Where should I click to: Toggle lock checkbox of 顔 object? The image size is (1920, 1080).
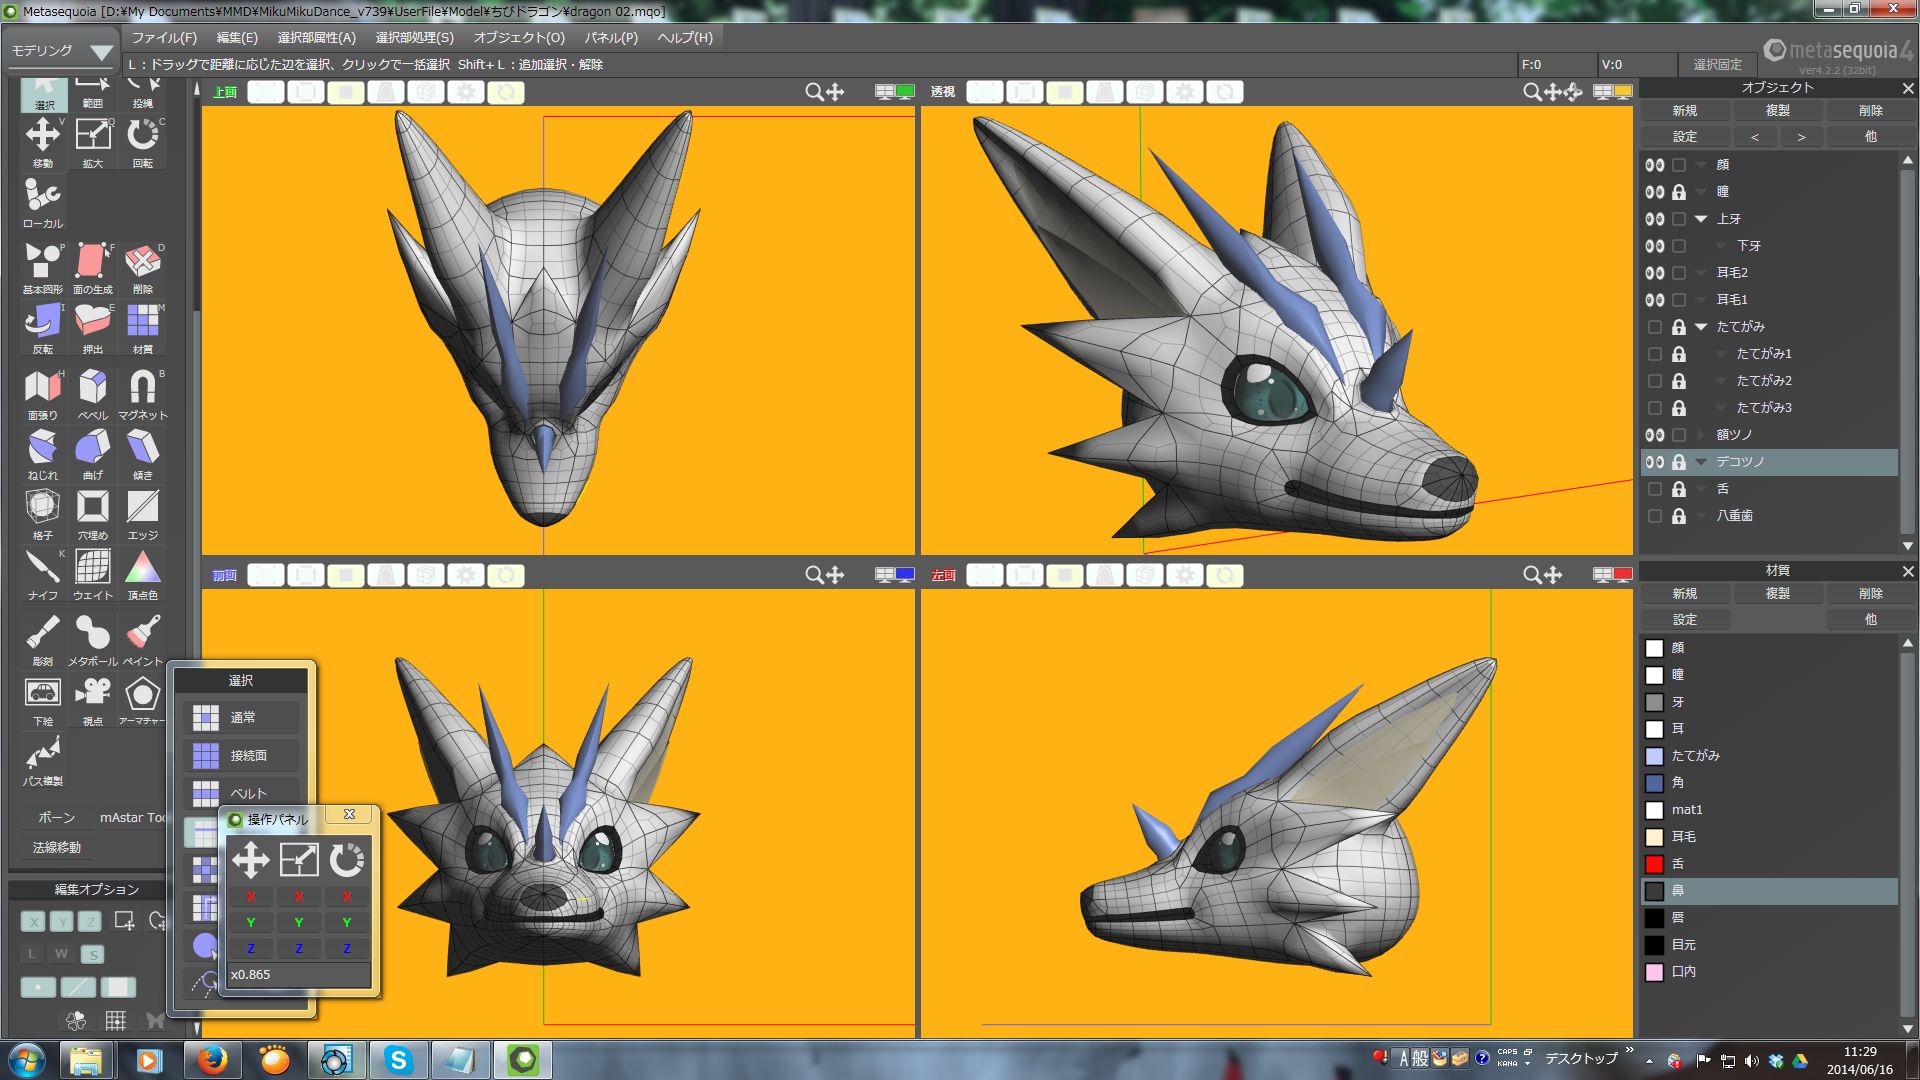1679,165
